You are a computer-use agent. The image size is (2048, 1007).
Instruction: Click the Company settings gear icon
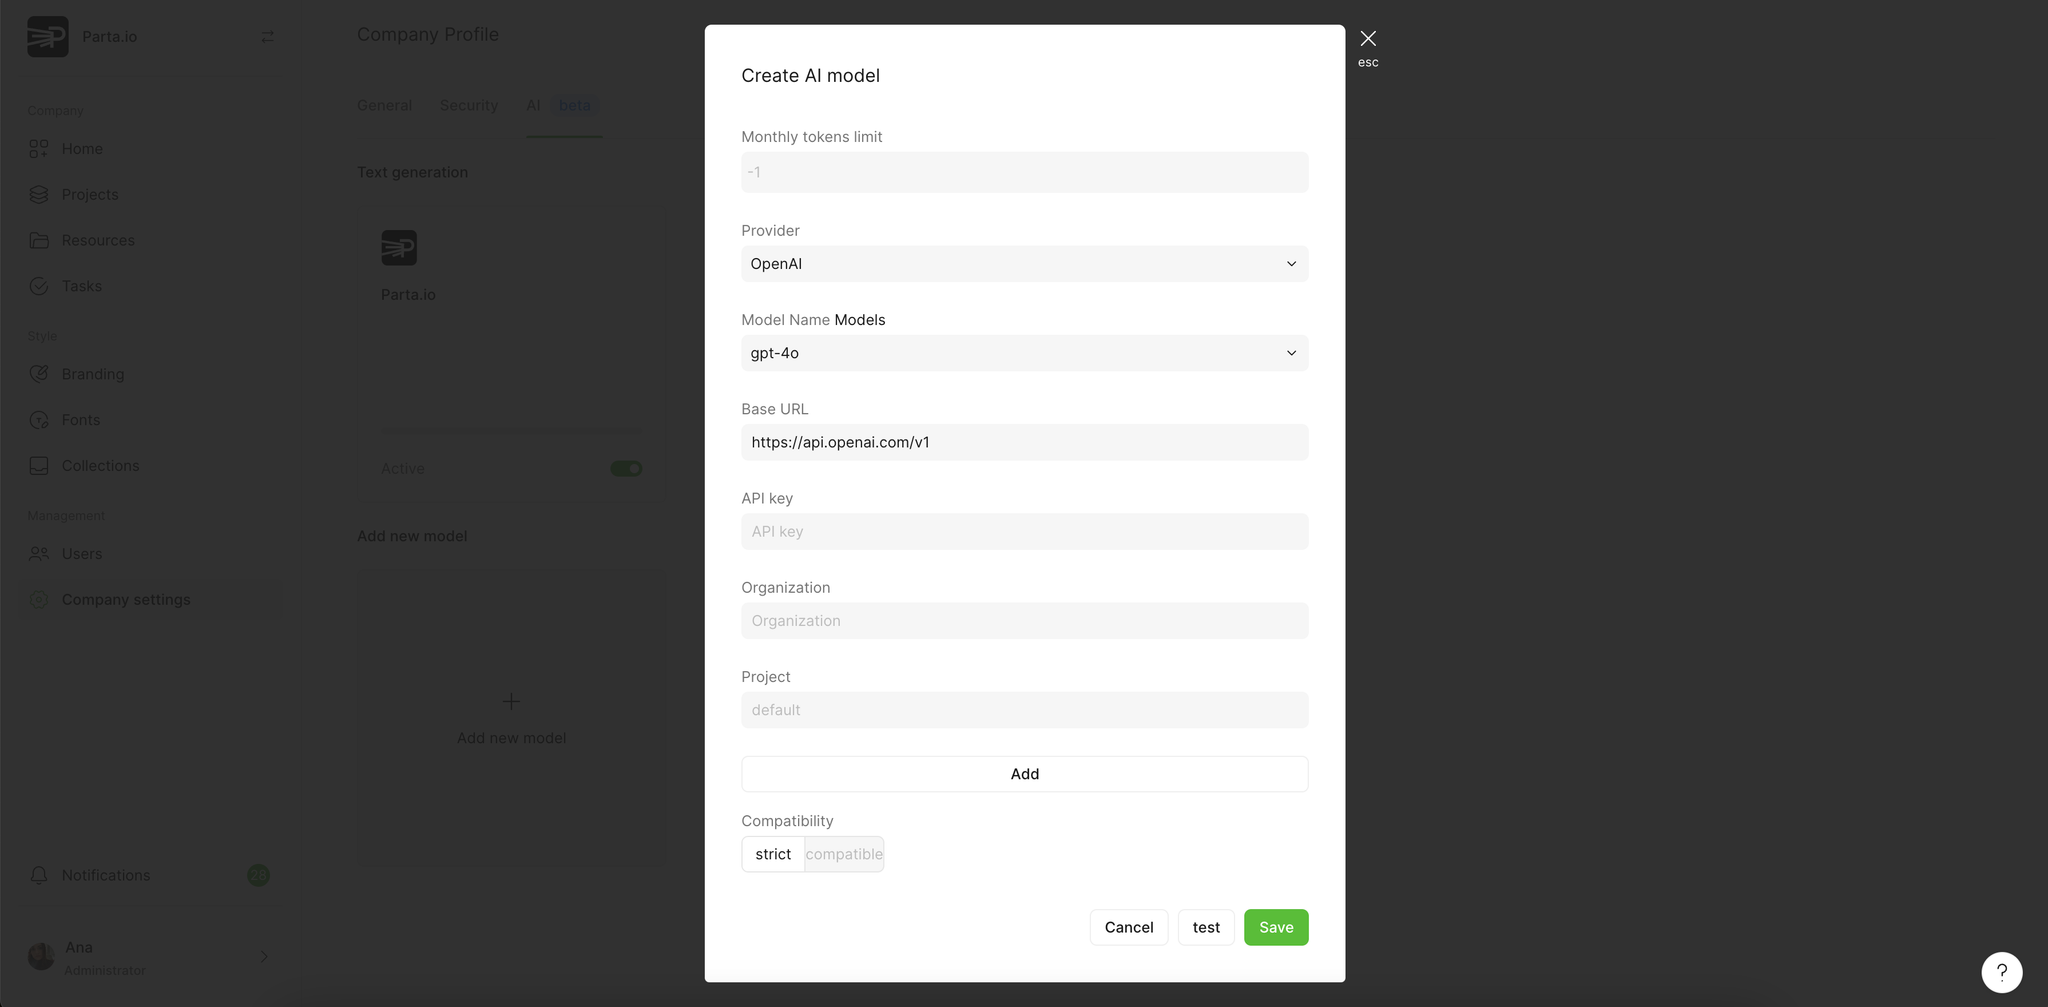point(39,600)
